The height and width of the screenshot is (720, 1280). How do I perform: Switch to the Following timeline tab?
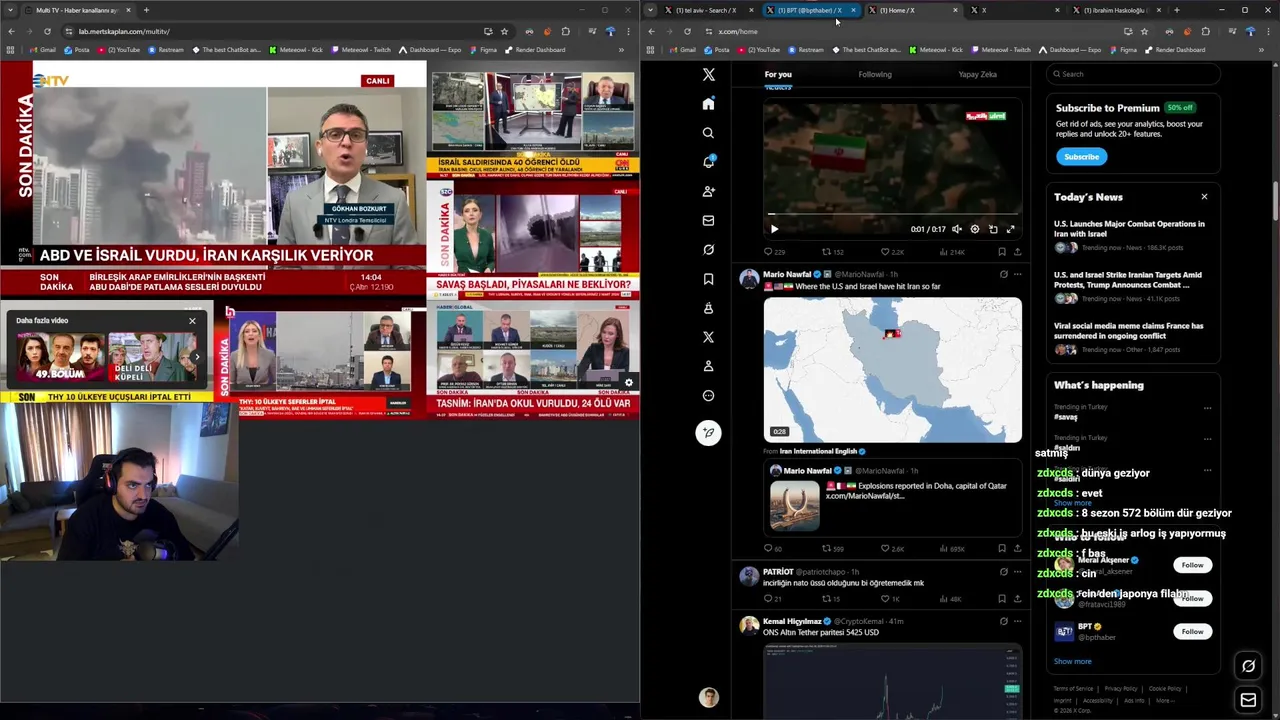[x=875, y=74]
